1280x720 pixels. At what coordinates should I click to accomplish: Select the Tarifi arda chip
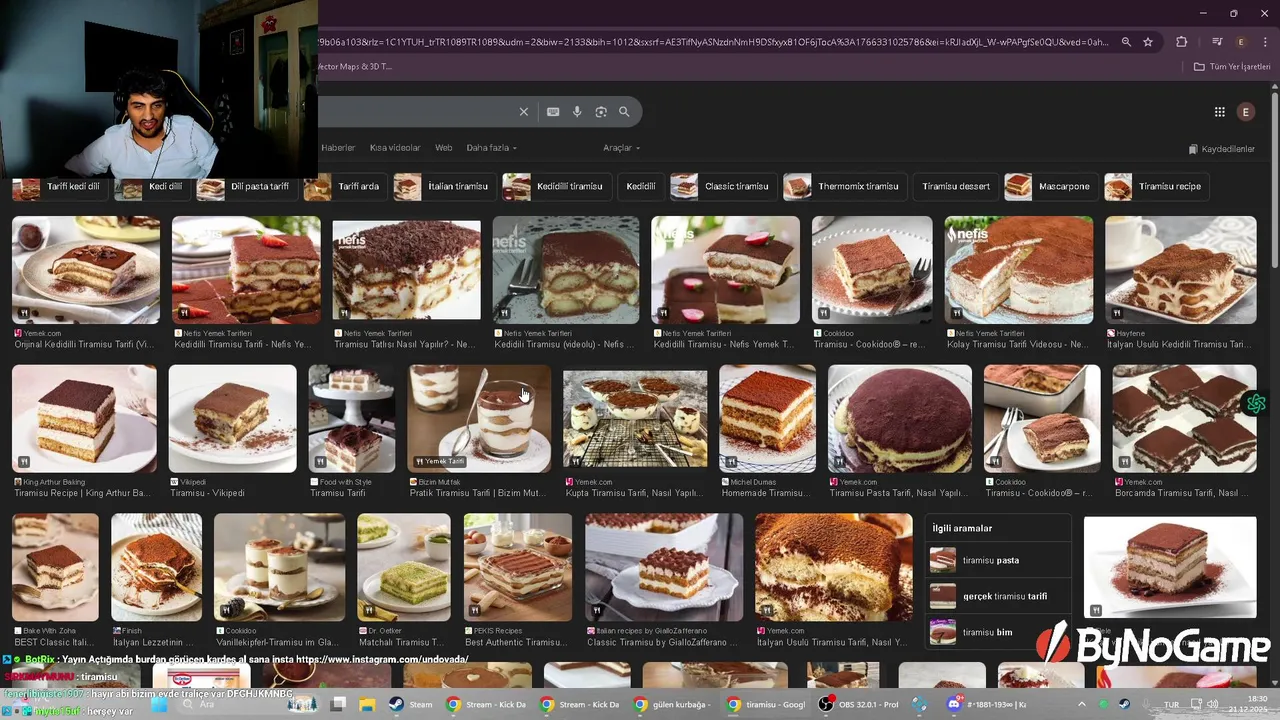tap(344, 187)
